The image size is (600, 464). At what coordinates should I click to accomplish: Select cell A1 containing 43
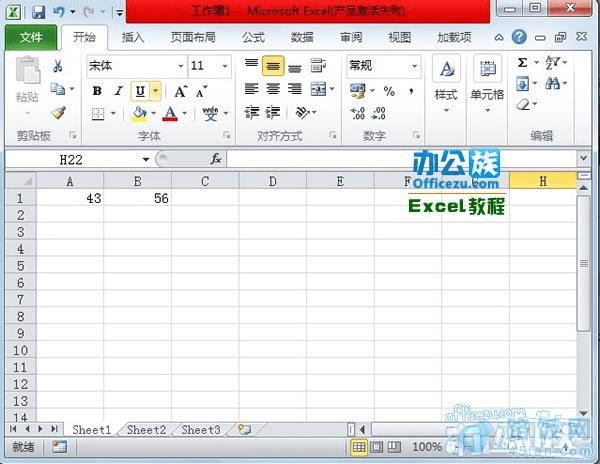coord(70,198)
